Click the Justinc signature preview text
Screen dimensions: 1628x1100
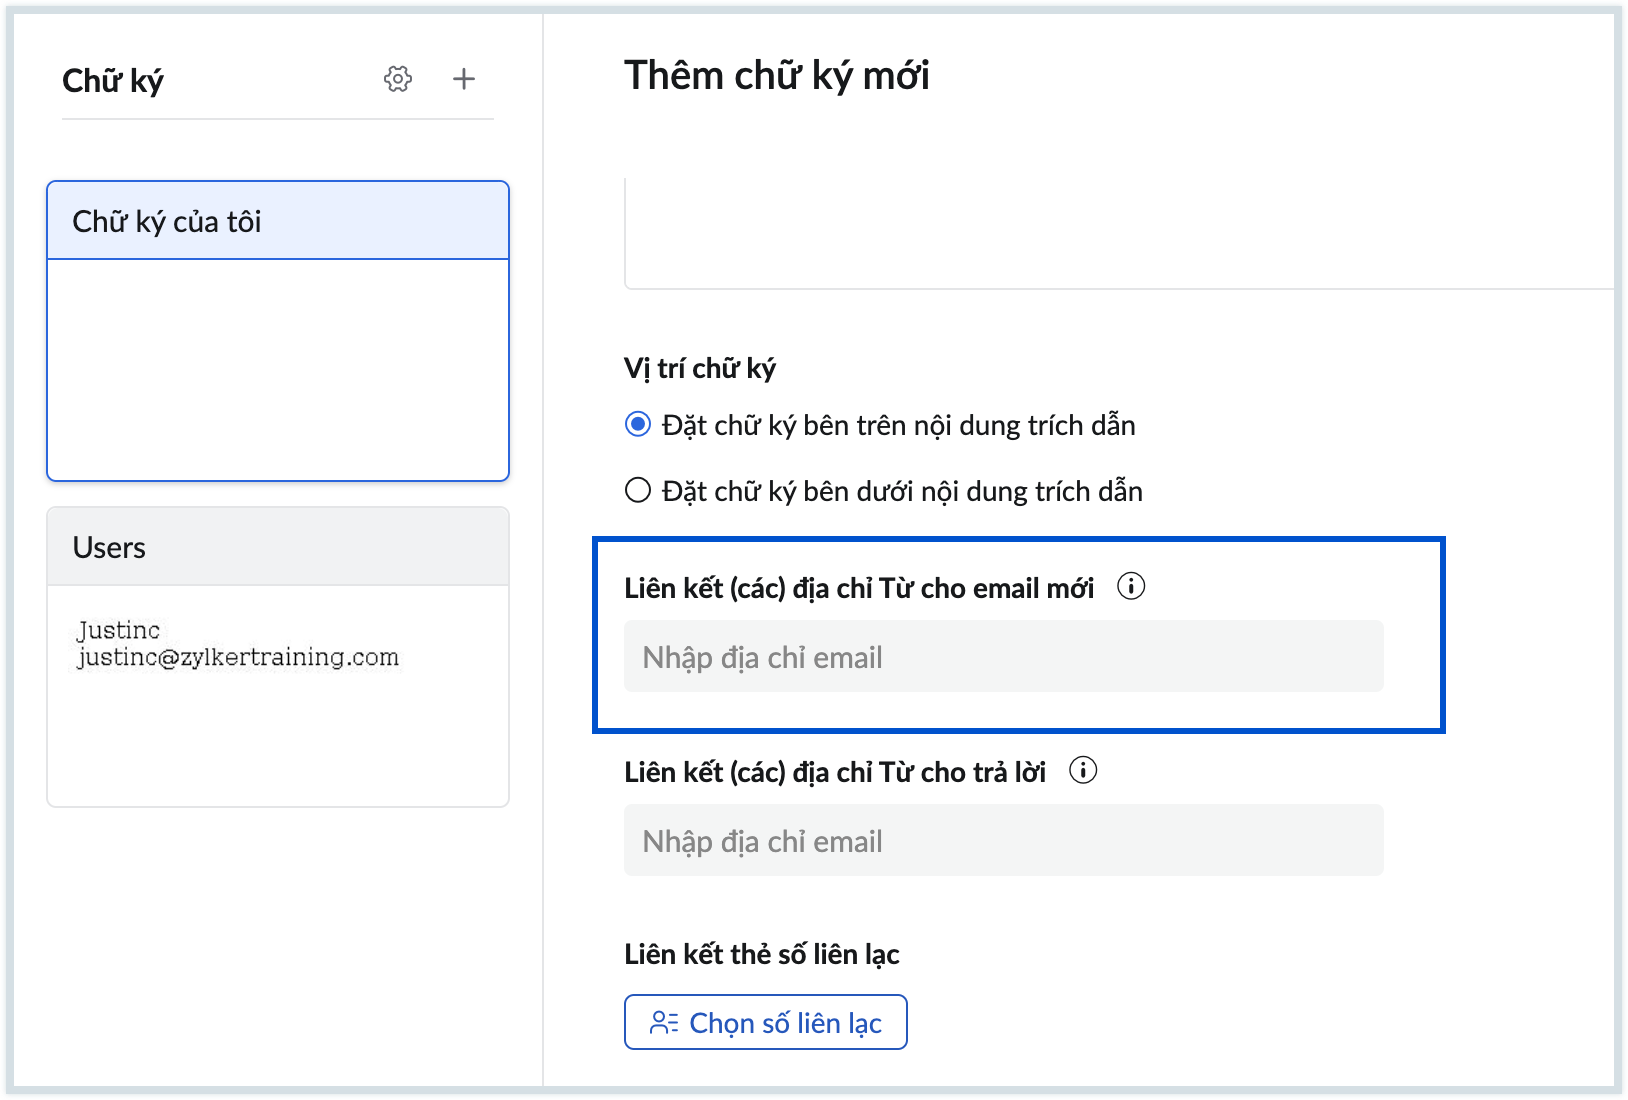[x=238, y=644]
